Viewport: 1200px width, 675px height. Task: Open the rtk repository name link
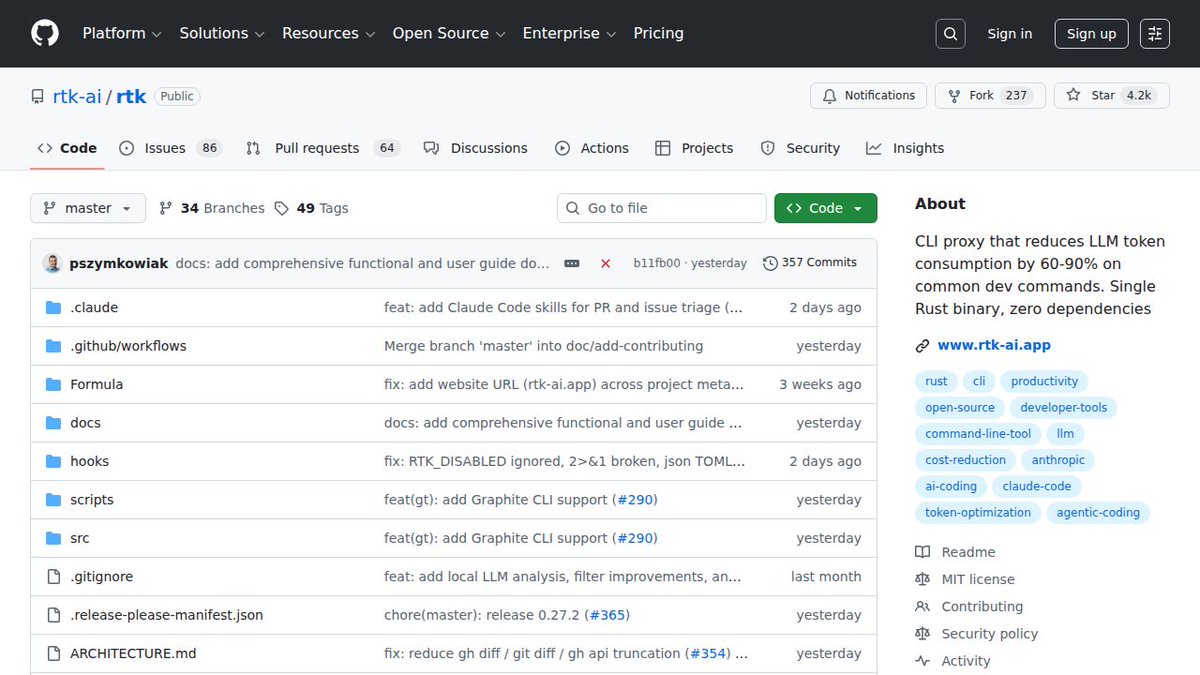coord(131,97)
